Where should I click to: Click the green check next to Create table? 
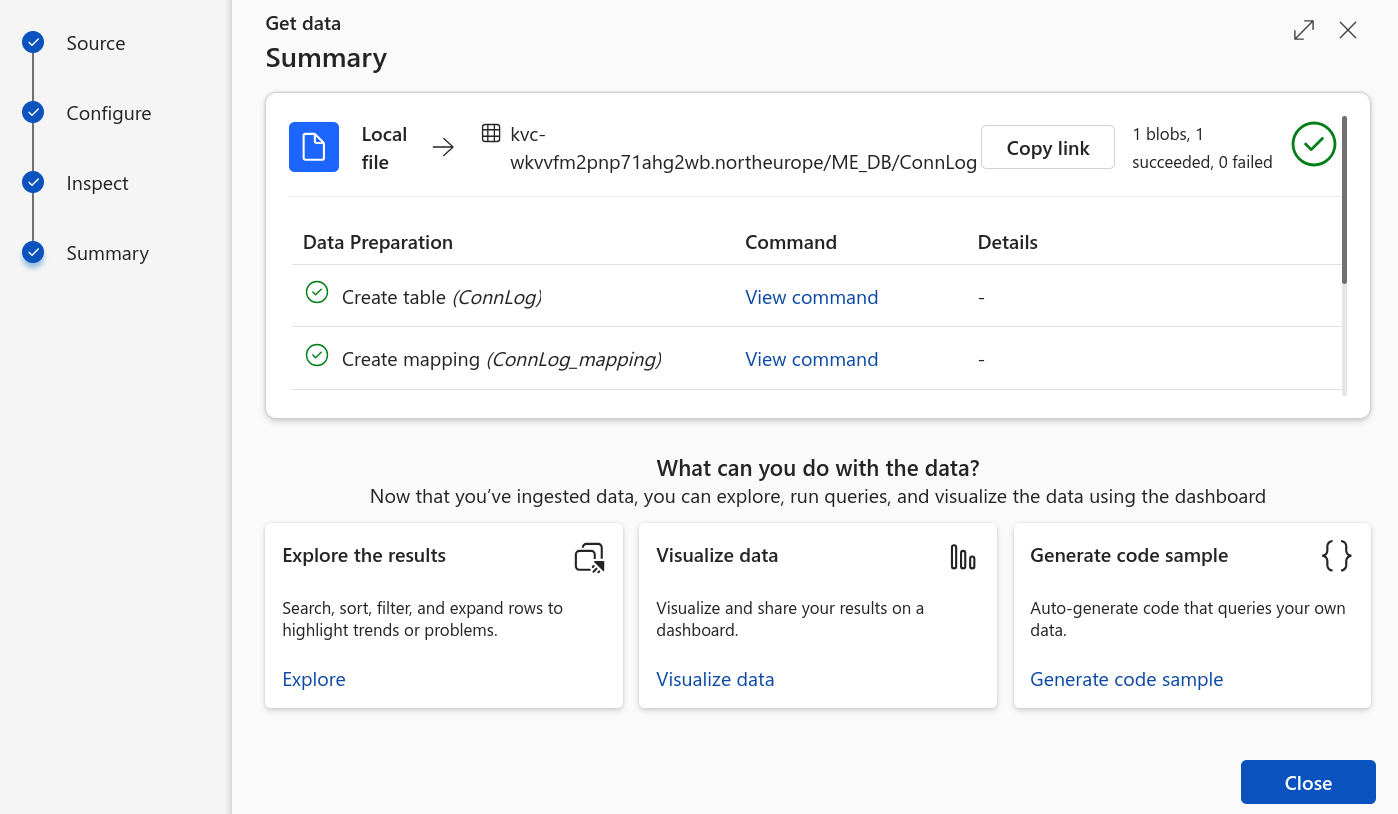tap(317, 293)
